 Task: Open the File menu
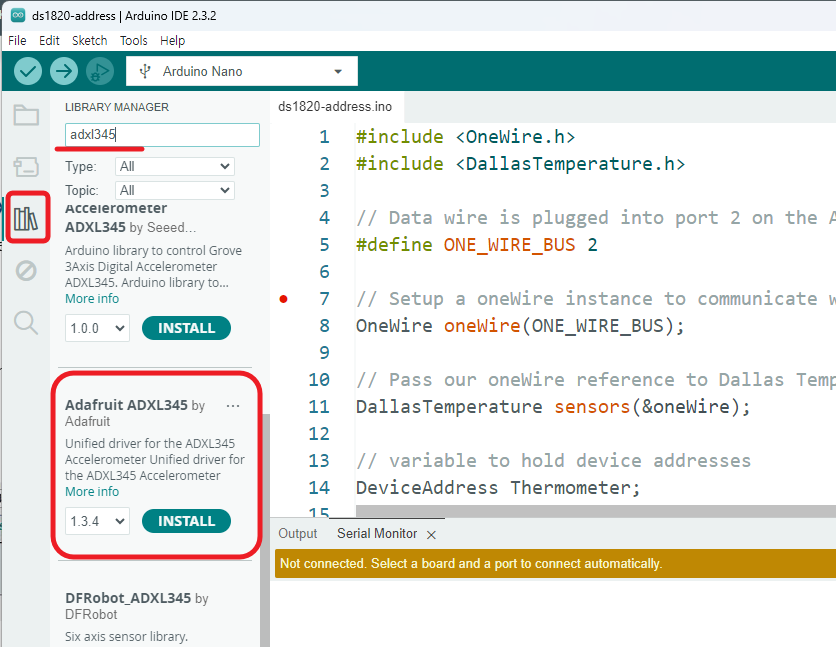pyautogui.click(x=17, y=41)
